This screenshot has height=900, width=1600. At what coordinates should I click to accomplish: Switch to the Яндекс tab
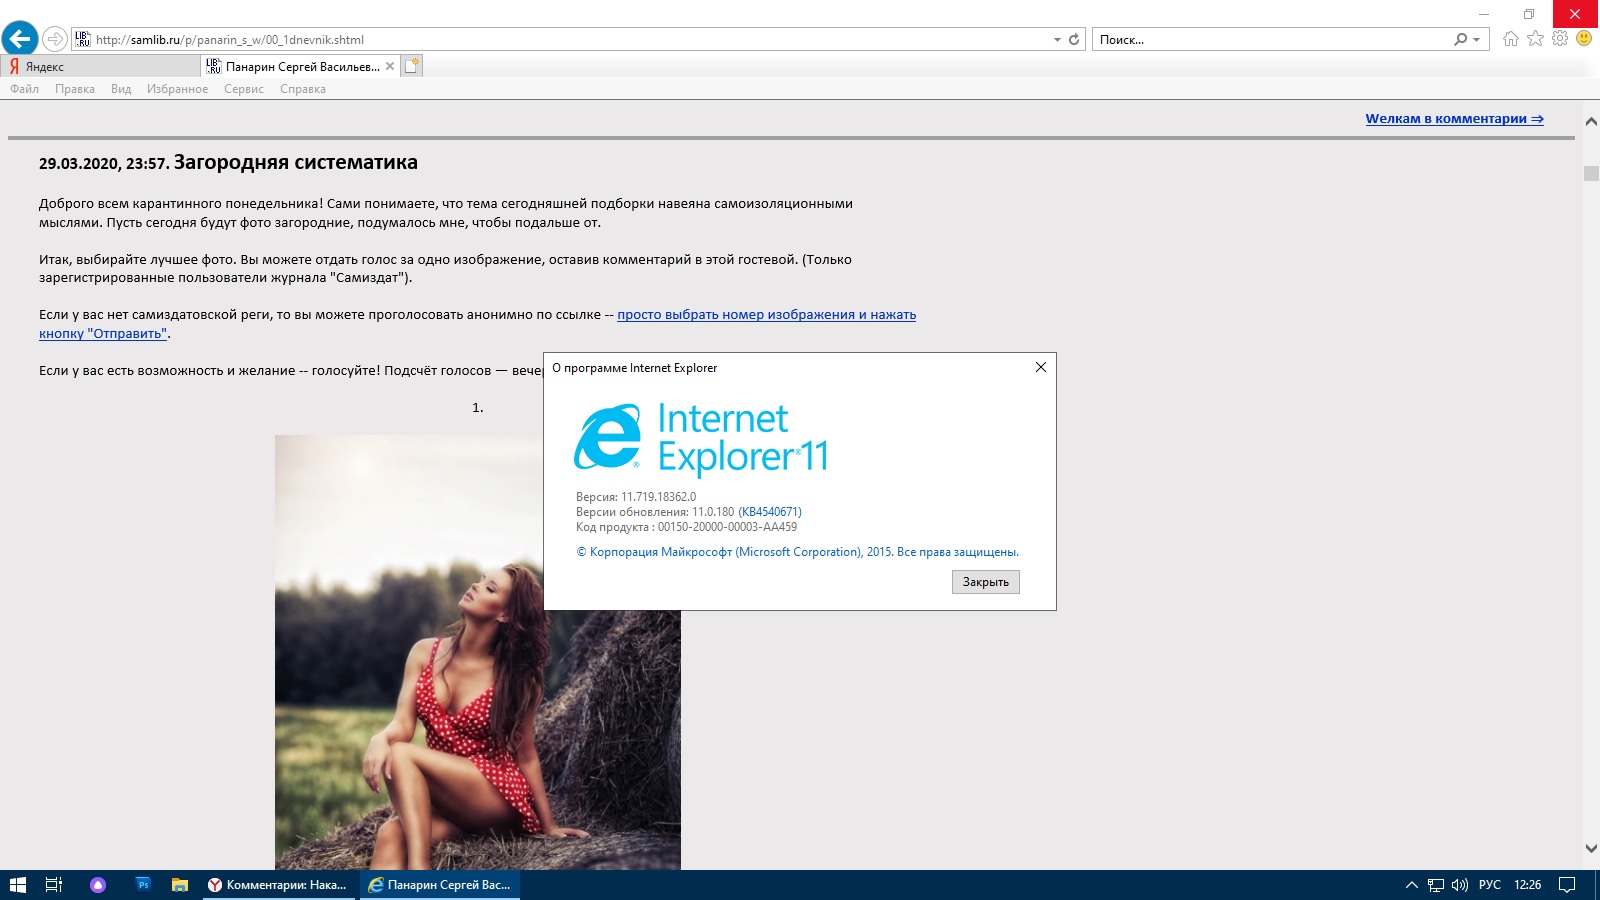point(100,67)
